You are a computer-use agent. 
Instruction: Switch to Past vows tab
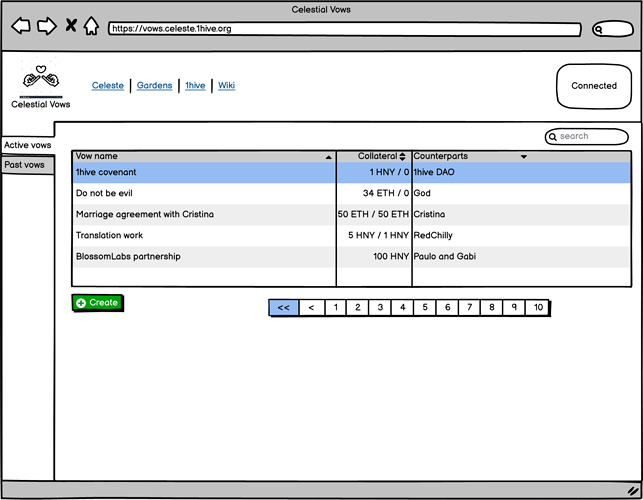tap(26, 165)
